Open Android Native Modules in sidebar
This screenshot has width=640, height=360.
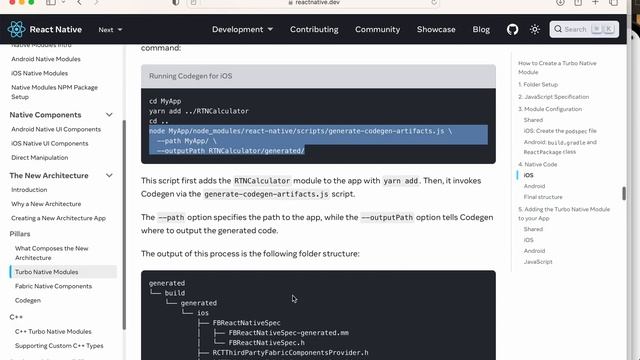46,59
